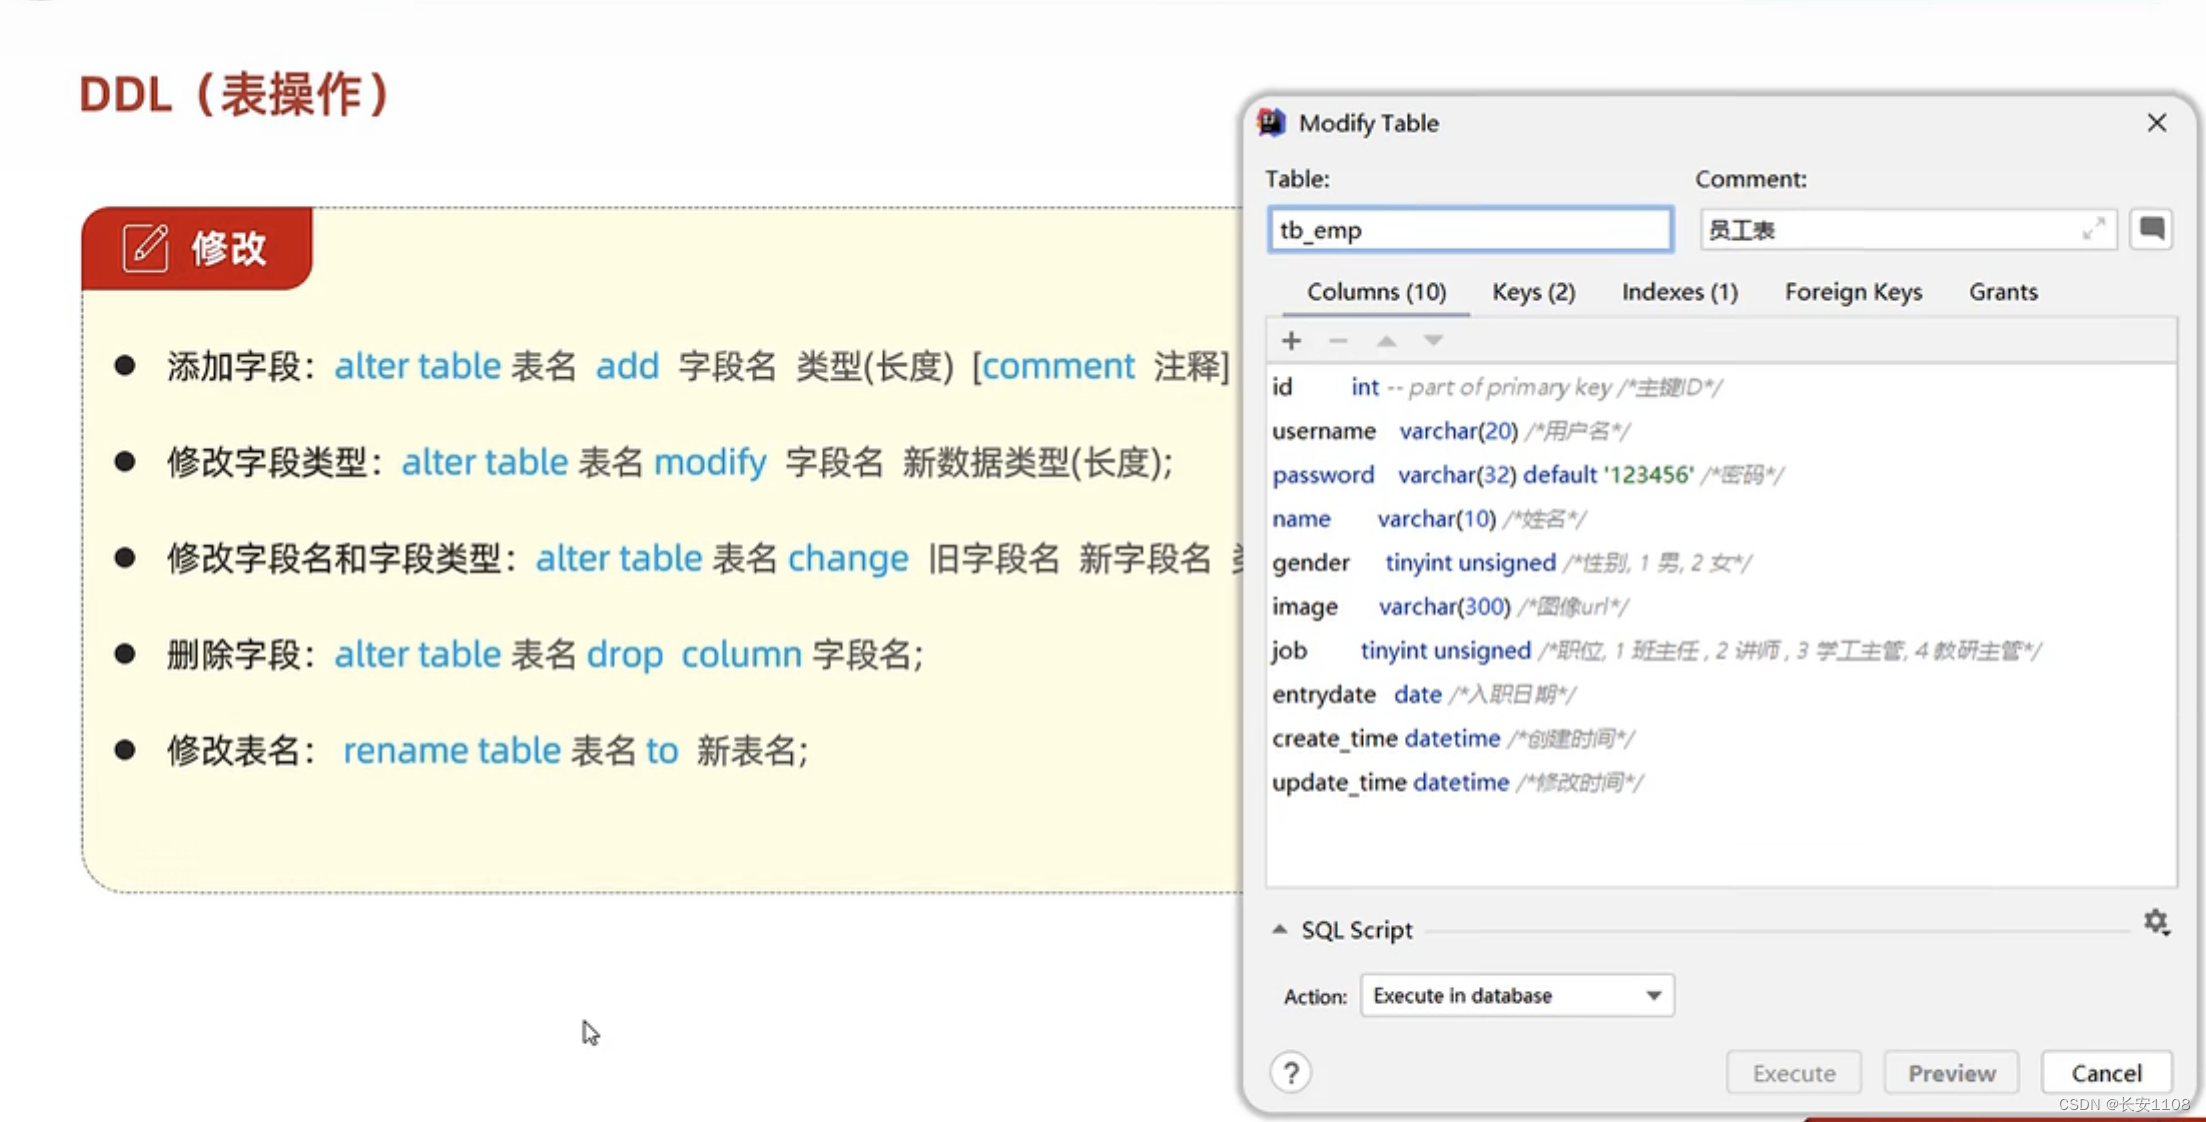Viewport: 2206px width, 1122px height.
Task: Move column down with the down arrow
Action: (x=1433, y=341)
